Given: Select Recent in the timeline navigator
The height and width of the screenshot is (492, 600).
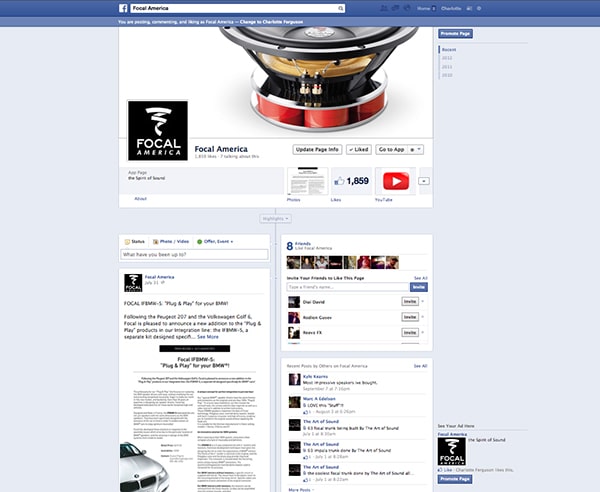Looking at the screenshot, I should coord(449,50).
